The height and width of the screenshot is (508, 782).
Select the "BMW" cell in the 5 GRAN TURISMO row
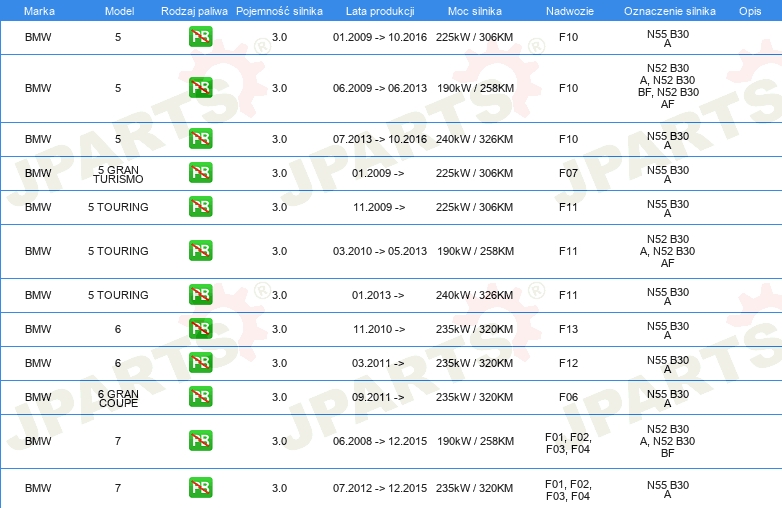point(38,173)
